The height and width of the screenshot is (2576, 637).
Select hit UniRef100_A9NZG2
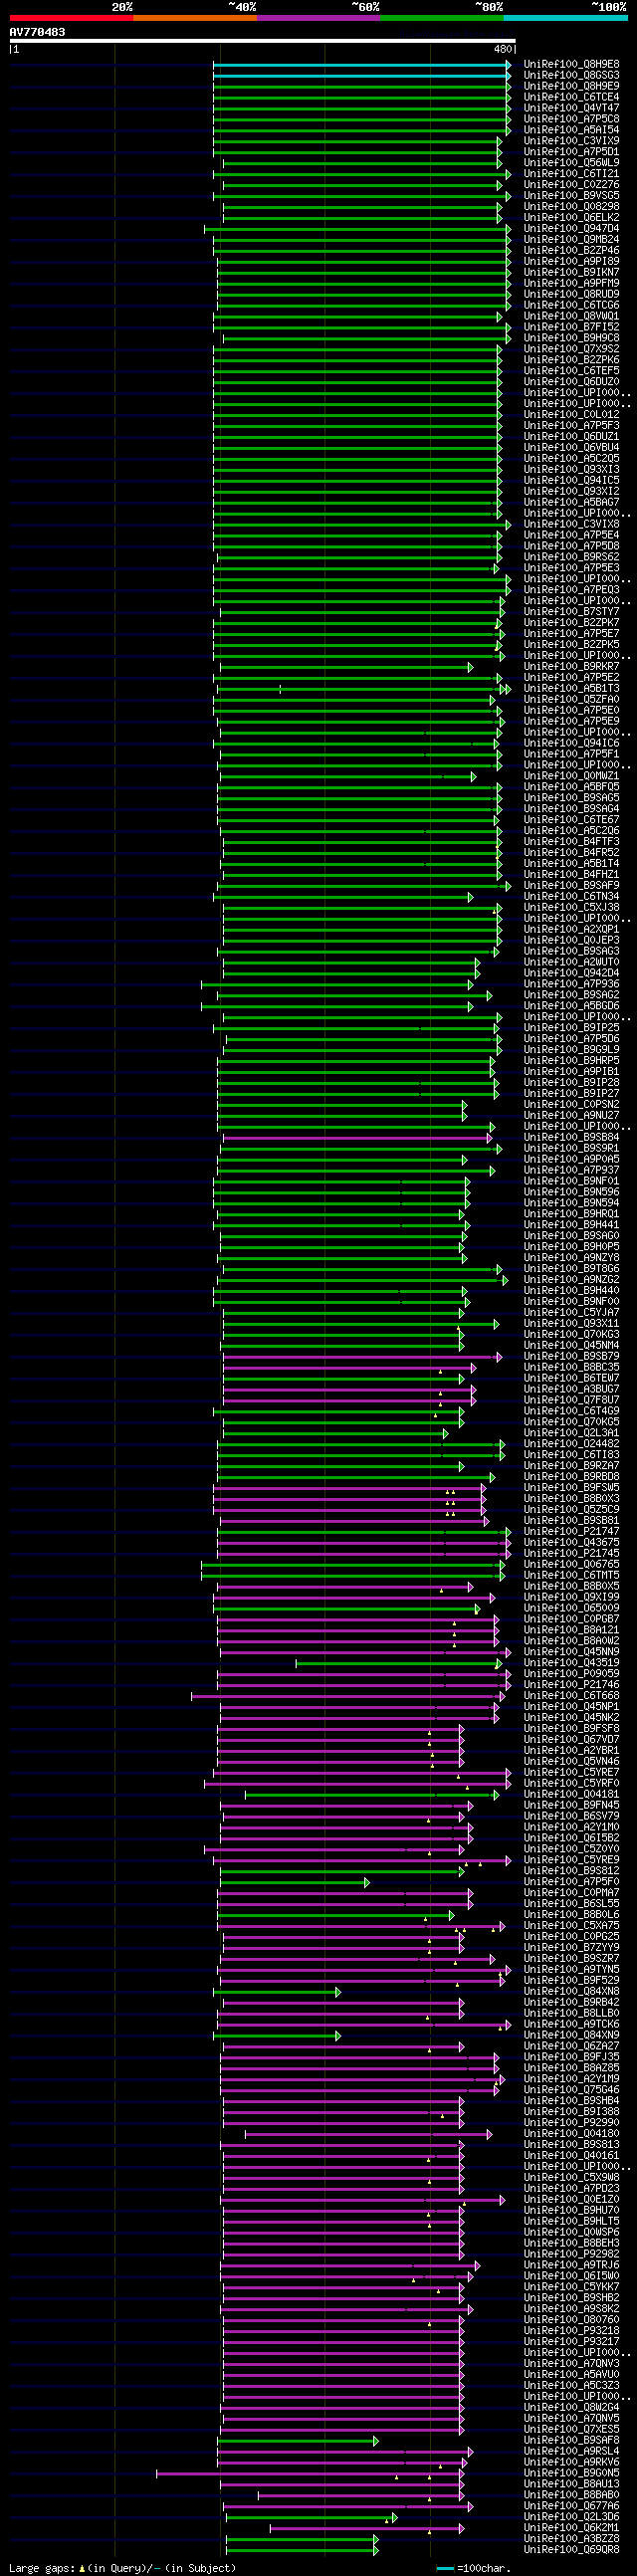[x=571, y=1280]
